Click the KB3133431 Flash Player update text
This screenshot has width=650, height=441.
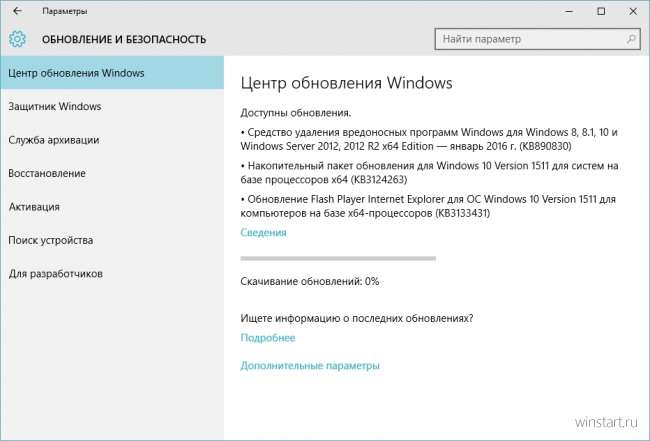coord(428,206)
